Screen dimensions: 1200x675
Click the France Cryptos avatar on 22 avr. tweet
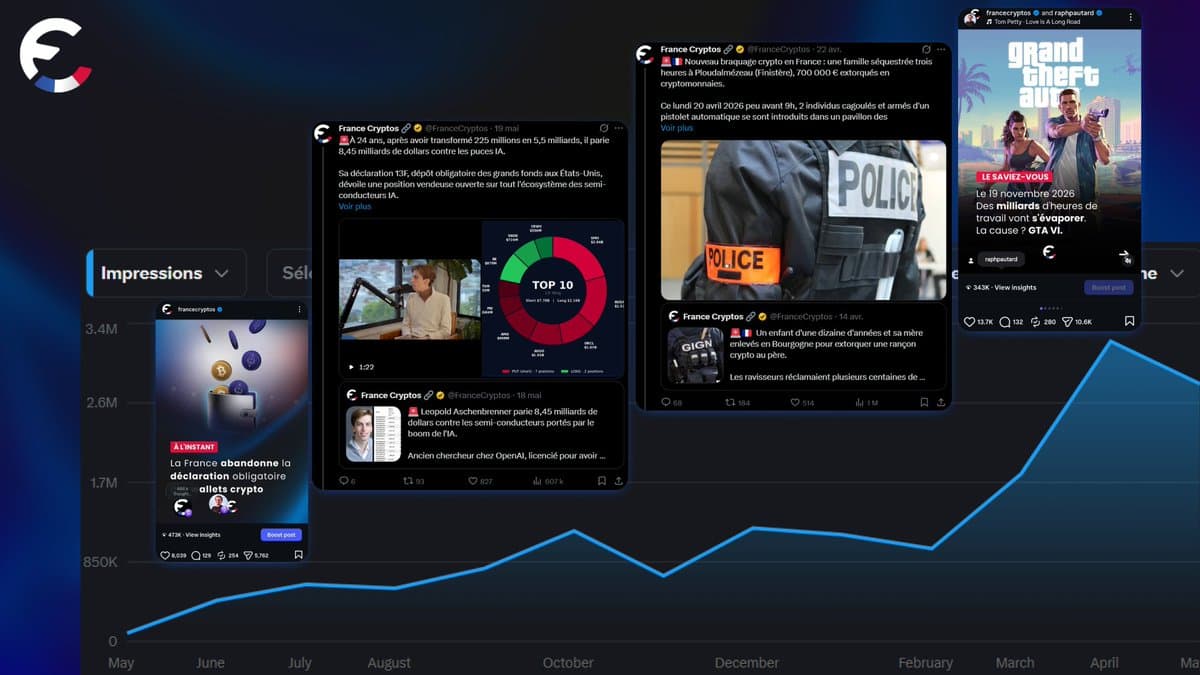646,52
